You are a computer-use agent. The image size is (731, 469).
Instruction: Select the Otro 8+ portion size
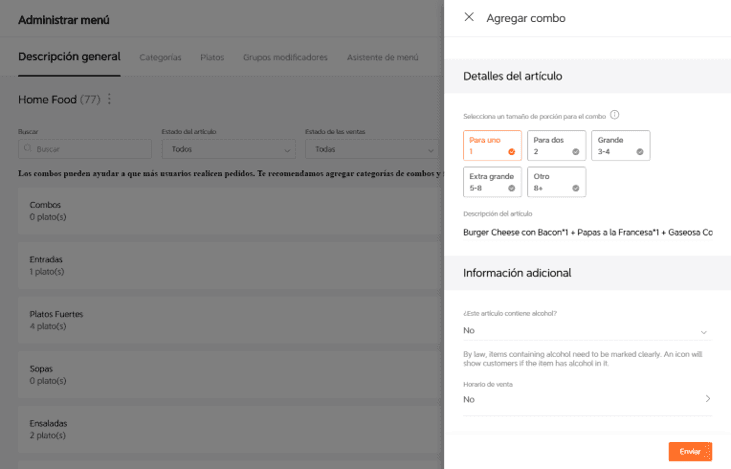[557, 182]
